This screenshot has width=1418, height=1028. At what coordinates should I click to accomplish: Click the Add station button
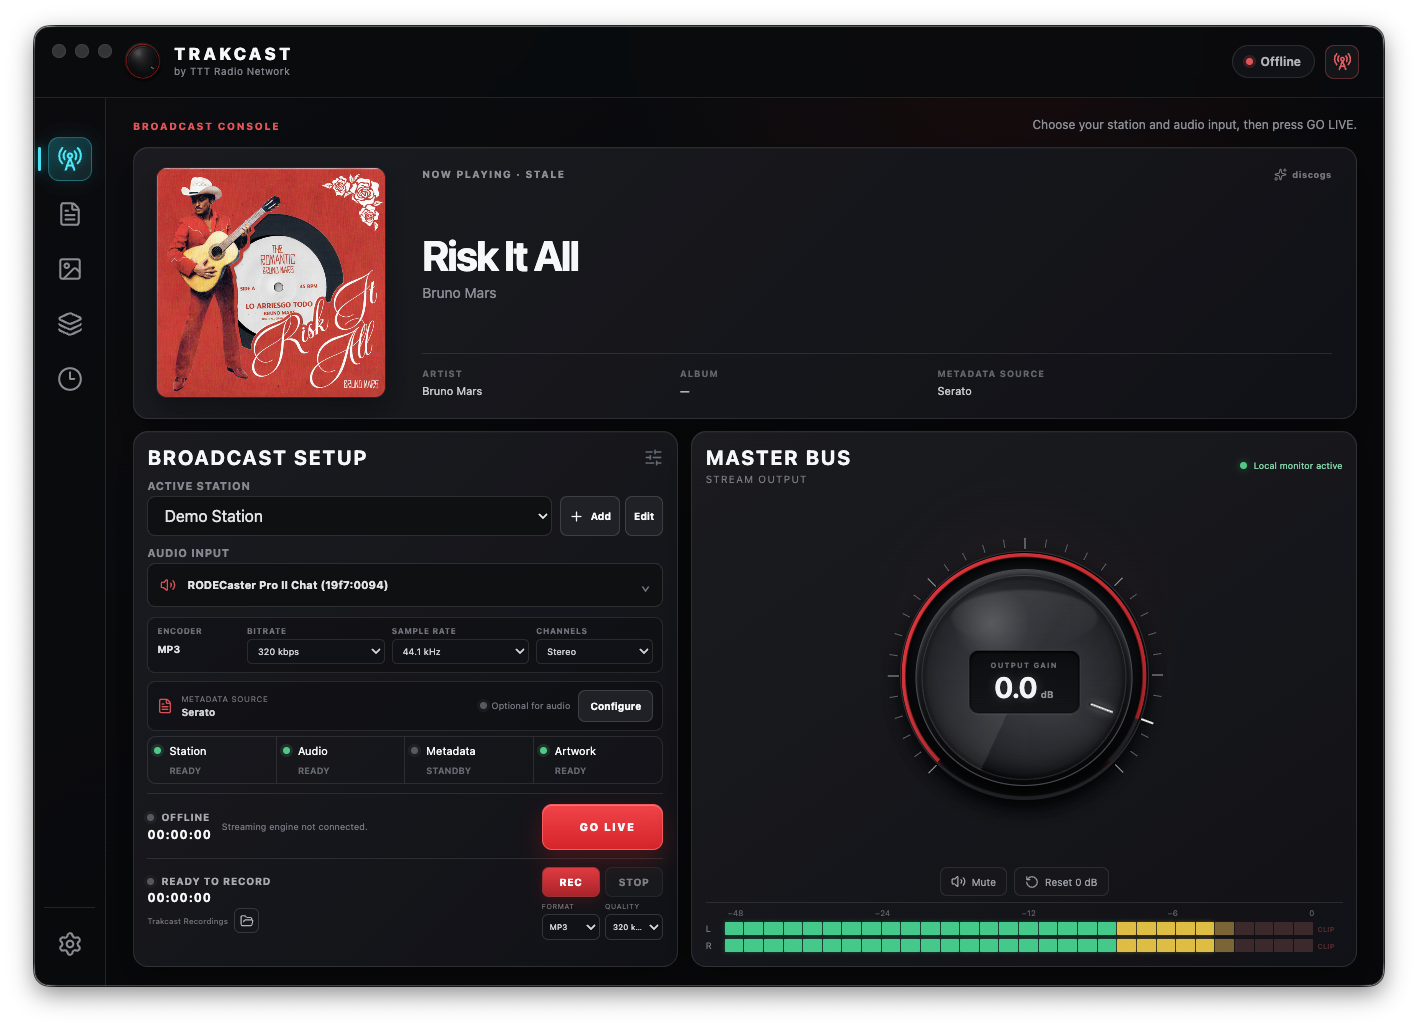tap(590, 516)
